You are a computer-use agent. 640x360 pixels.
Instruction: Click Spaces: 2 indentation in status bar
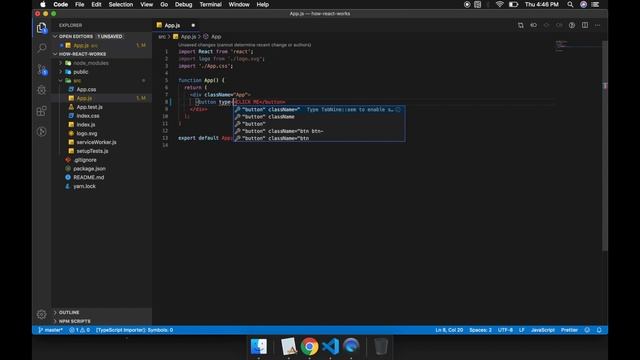pyautogui.click(x=480, y=330)
